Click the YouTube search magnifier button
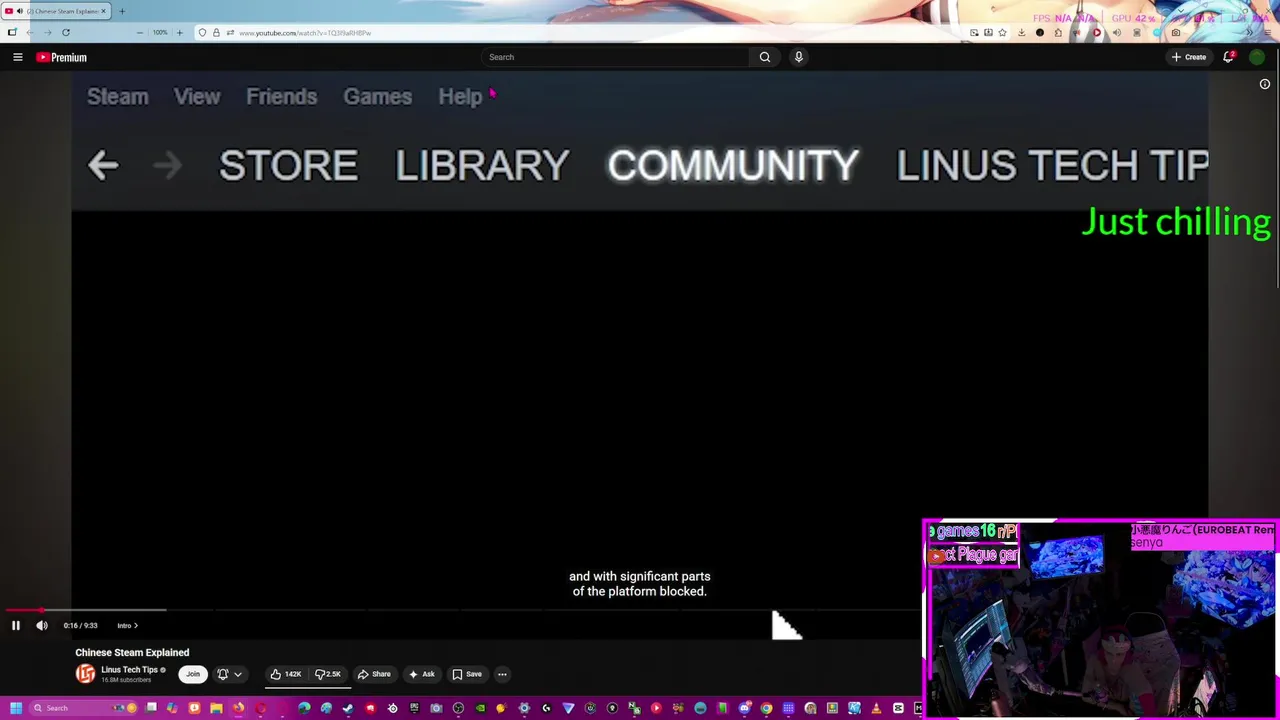This screenshot has width=1280, height=720. click(765, 57)
